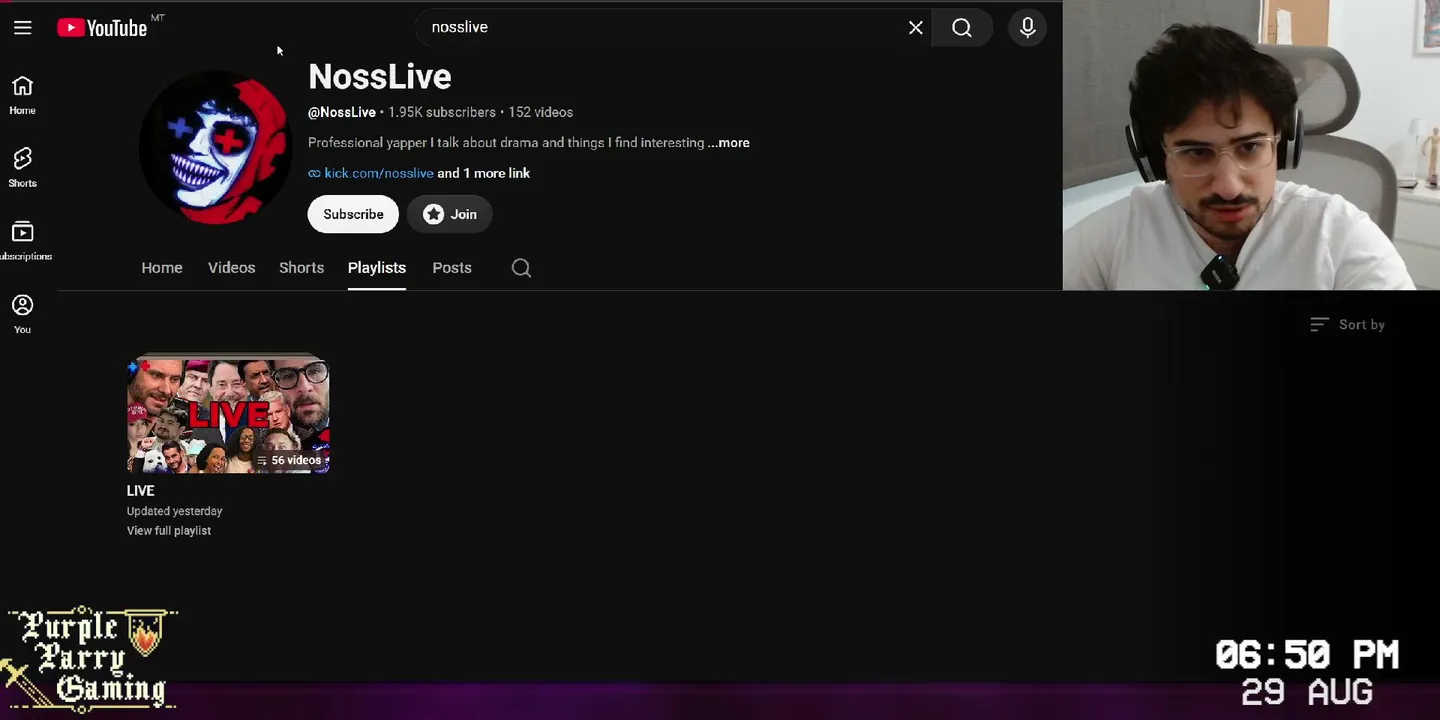Click the NossLive channel avatar
The image size is (1440, 720).
pos(214,148)
